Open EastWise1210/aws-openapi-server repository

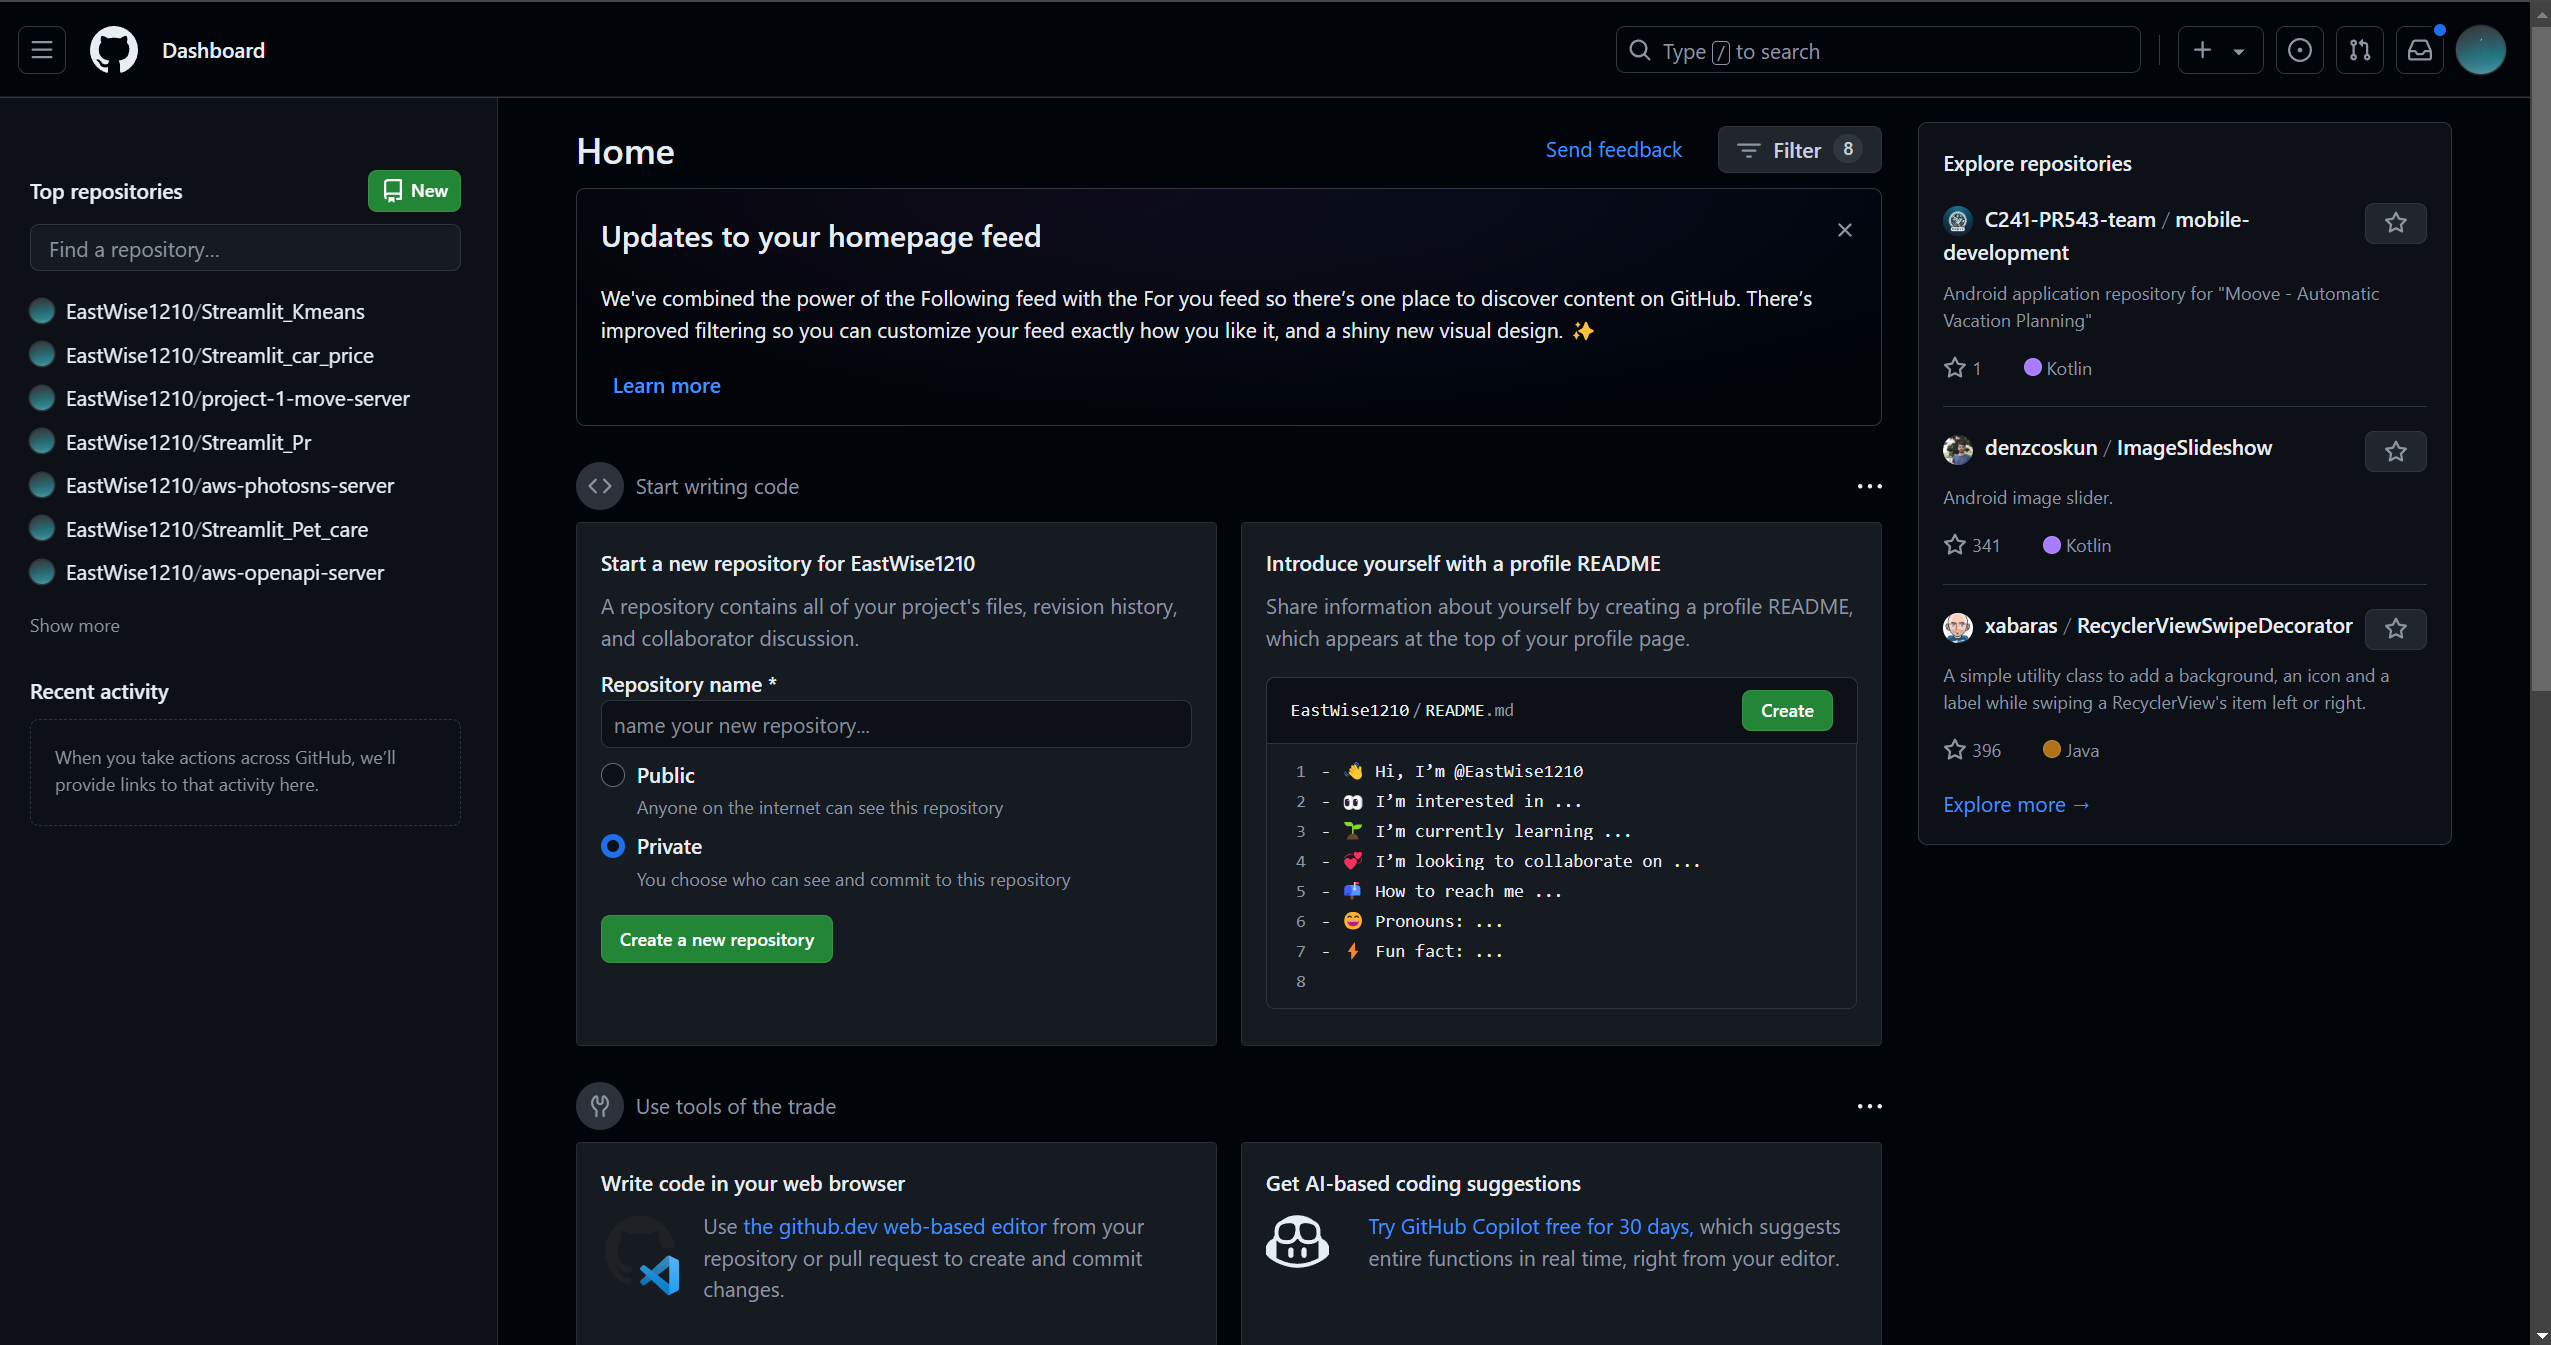pos(225,572)
